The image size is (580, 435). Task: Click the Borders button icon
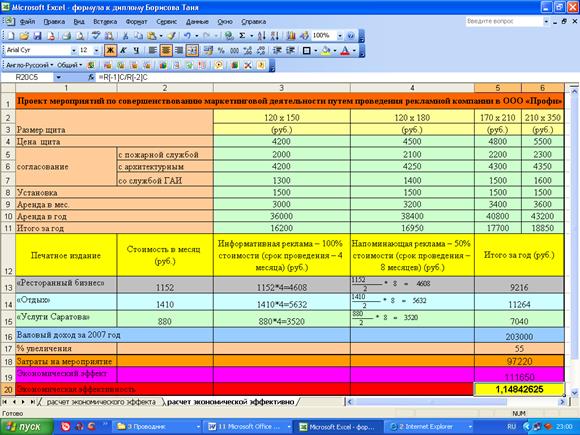coord(307,50)
